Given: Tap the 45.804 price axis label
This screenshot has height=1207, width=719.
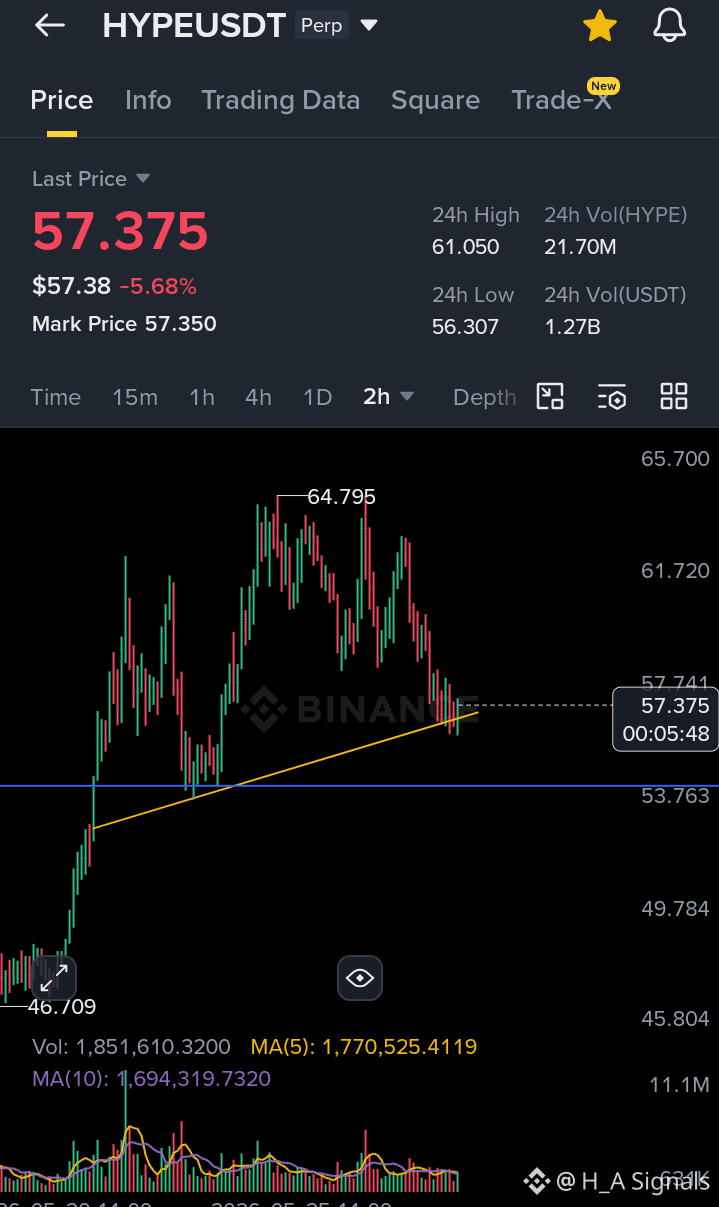Looking at the screenshot, I should pos(675,1019).
